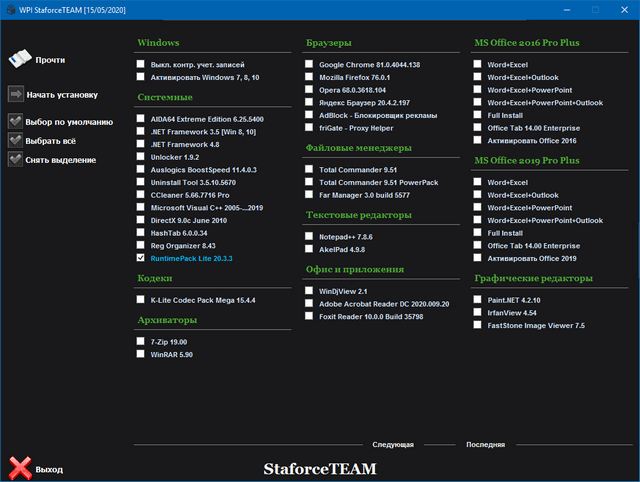The image size is (640, 482).
Task: Check Активировать Windows 7, 8, 10 box
Action: point(140,77)
